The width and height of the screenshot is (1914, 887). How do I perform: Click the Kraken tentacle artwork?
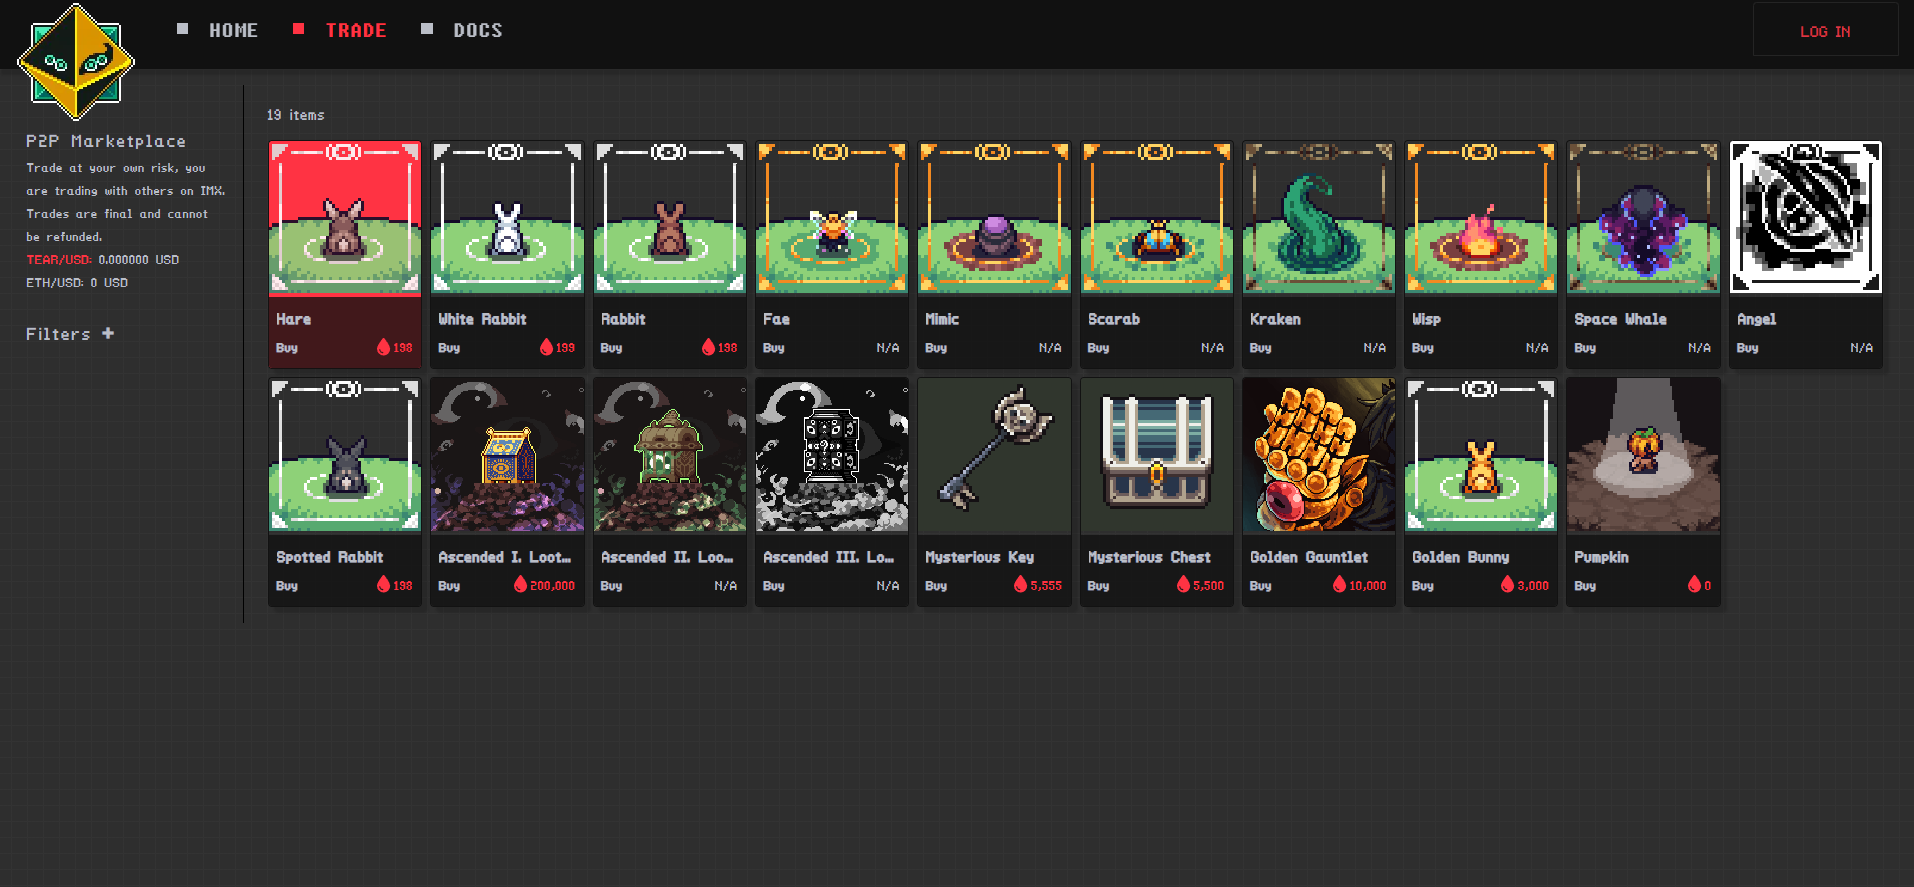(x=1318, y=218)
